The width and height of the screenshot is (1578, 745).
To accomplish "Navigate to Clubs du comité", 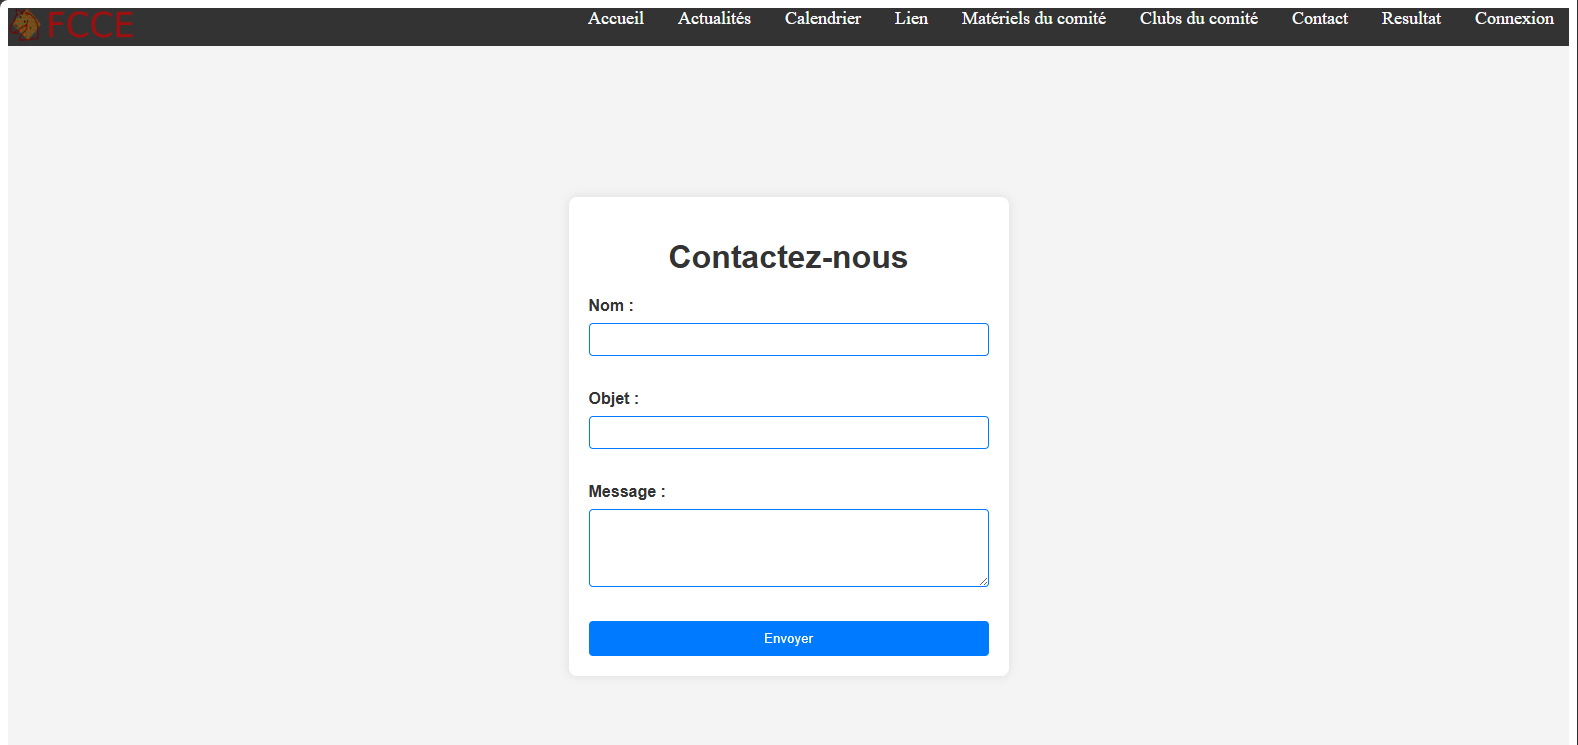I will (1198, 19).
